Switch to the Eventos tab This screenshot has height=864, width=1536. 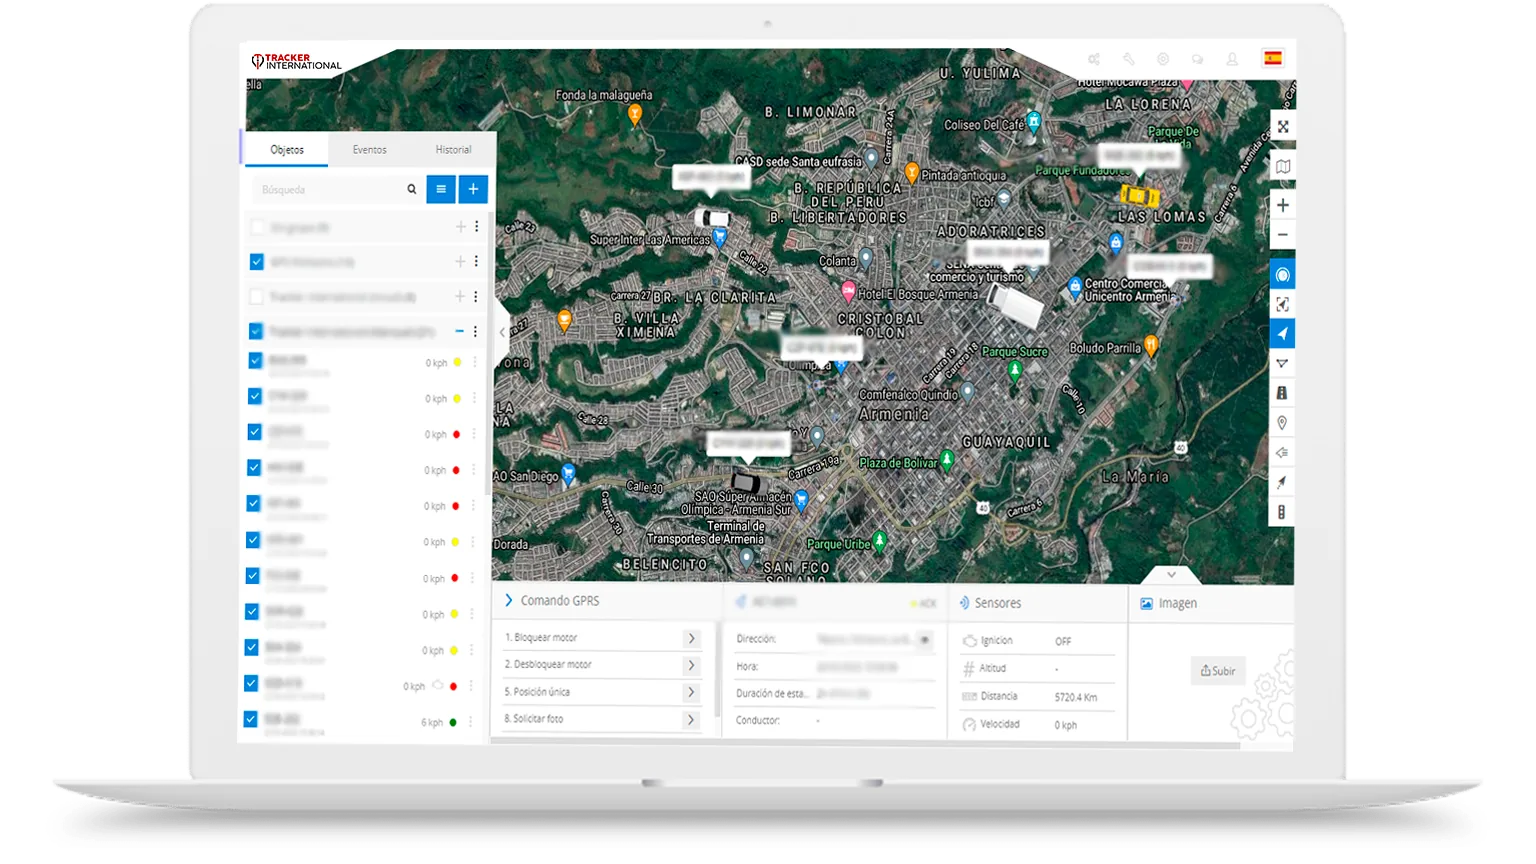[x=369, y=149]
